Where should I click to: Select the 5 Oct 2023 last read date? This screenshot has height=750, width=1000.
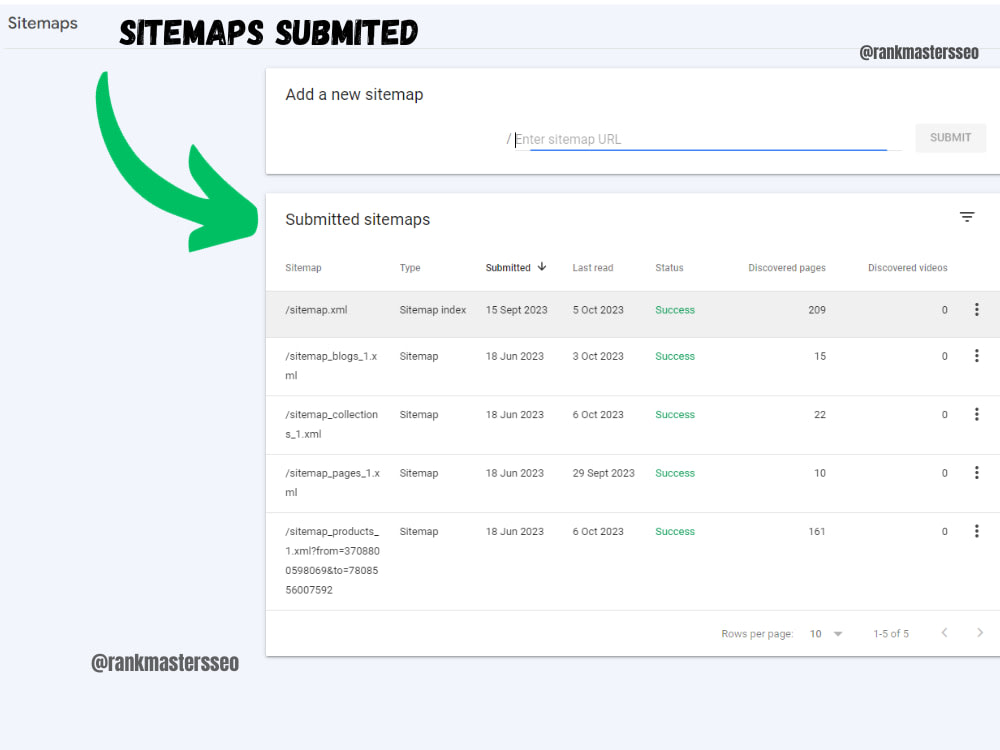click(598, 310)
